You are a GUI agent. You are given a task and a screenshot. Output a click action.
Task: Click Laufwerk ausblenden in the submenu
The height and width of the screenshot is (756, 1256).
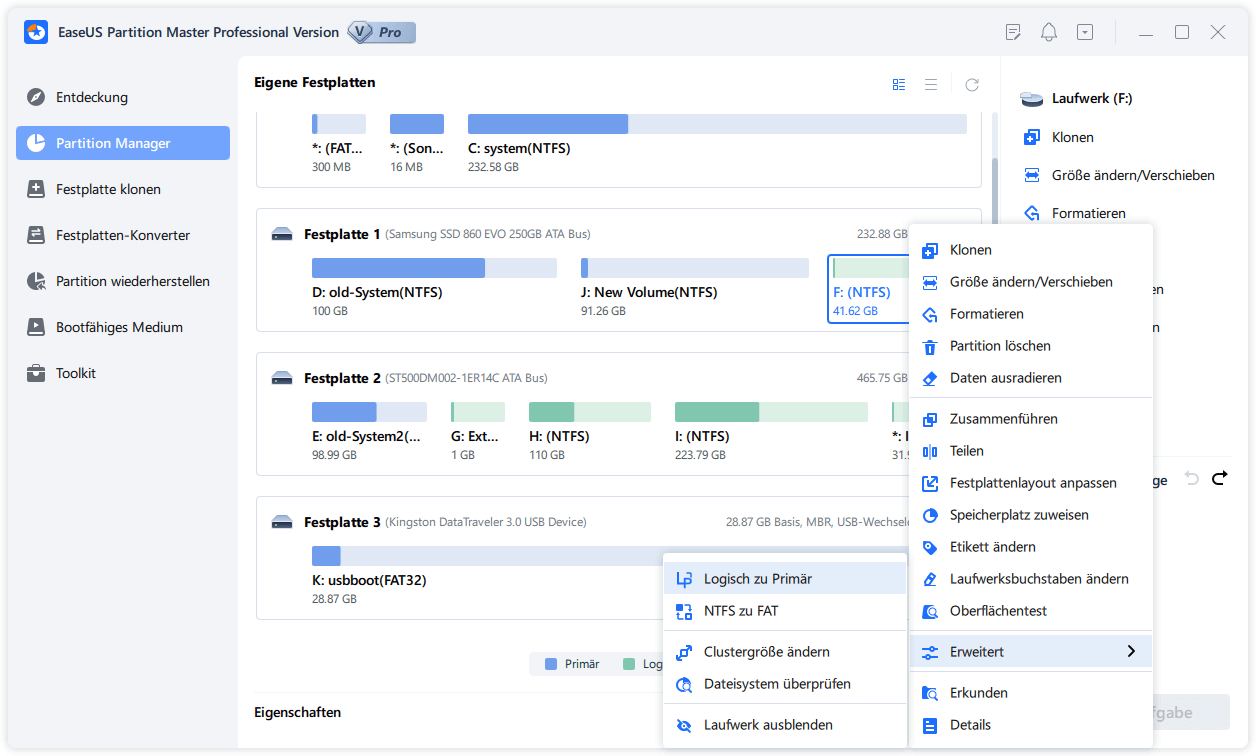click(x=785, y=725)
